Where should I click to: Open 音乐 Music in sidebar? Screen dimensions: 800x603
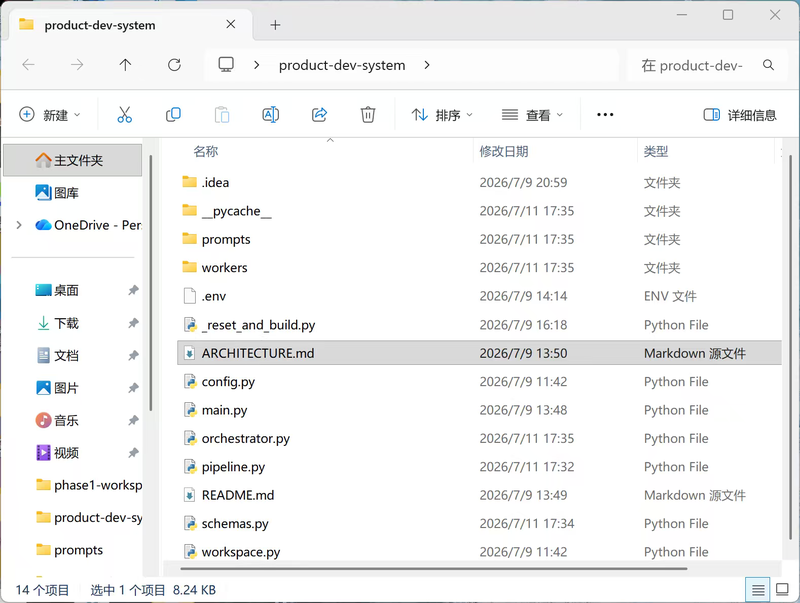pyautogui.click(x=57, y=420)
